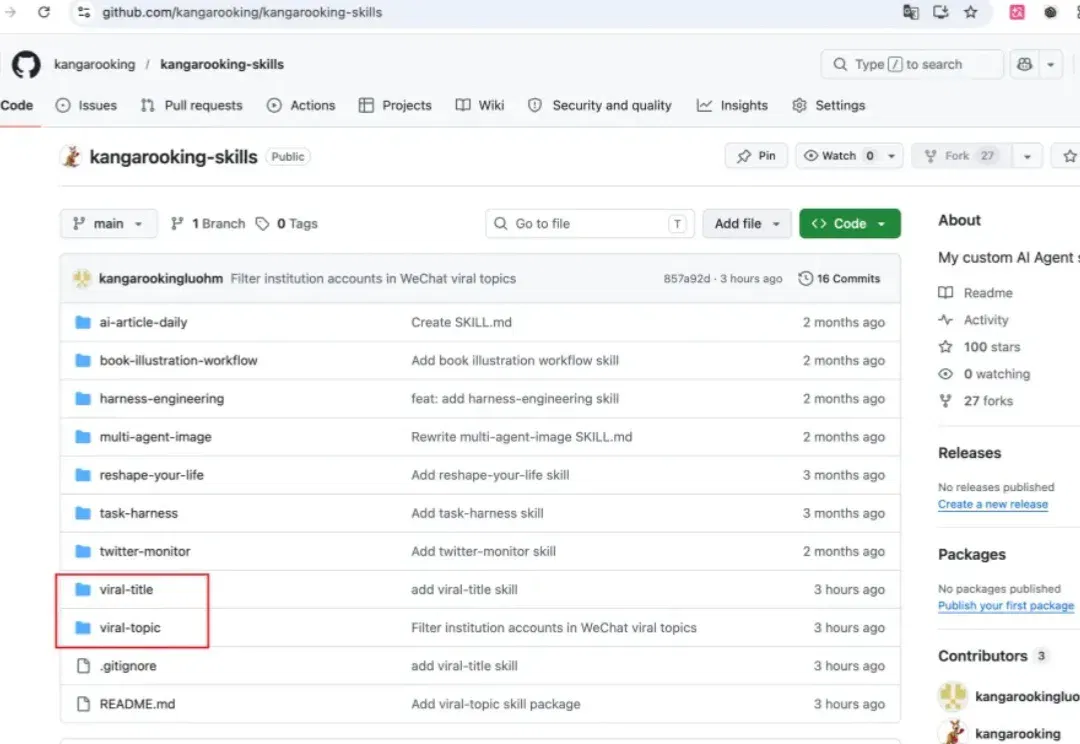
Task: Reload the page with browser refresh icon
Action: click(x=44, y=12)
